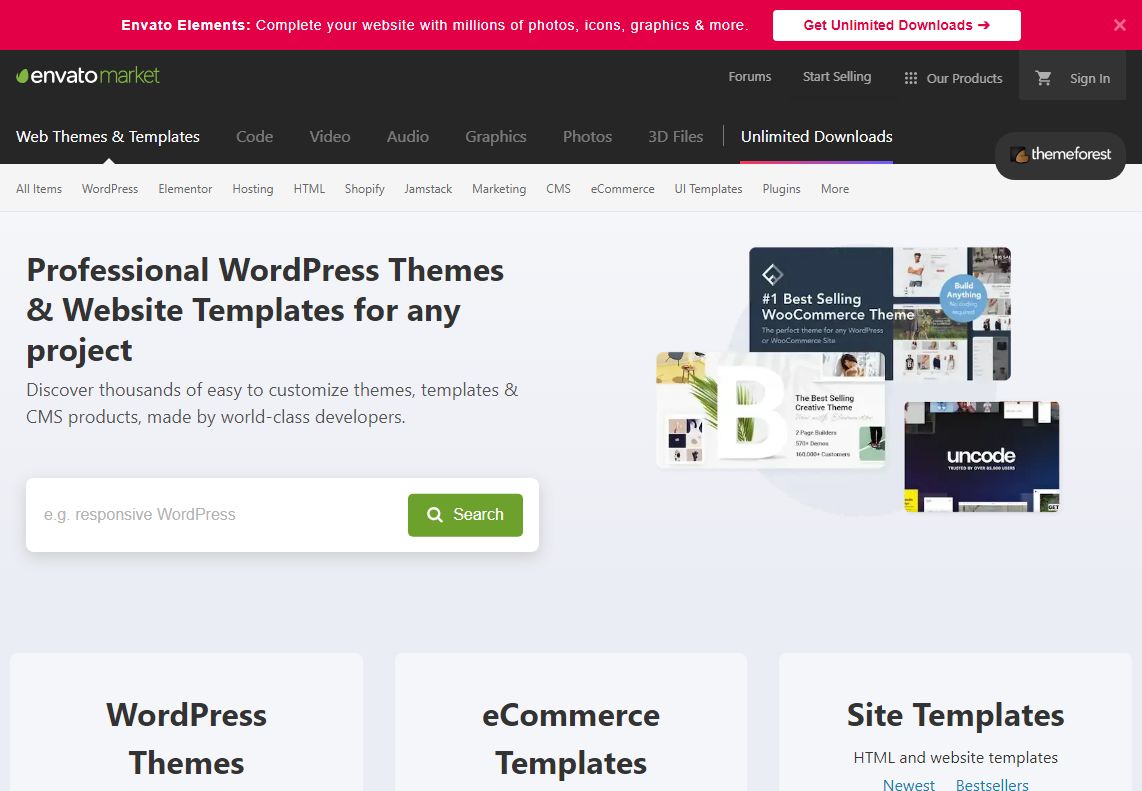Open the Best Selling Creative Theme thumbnail
This screenshot has width=1142, height=791.
click(771, 410)
